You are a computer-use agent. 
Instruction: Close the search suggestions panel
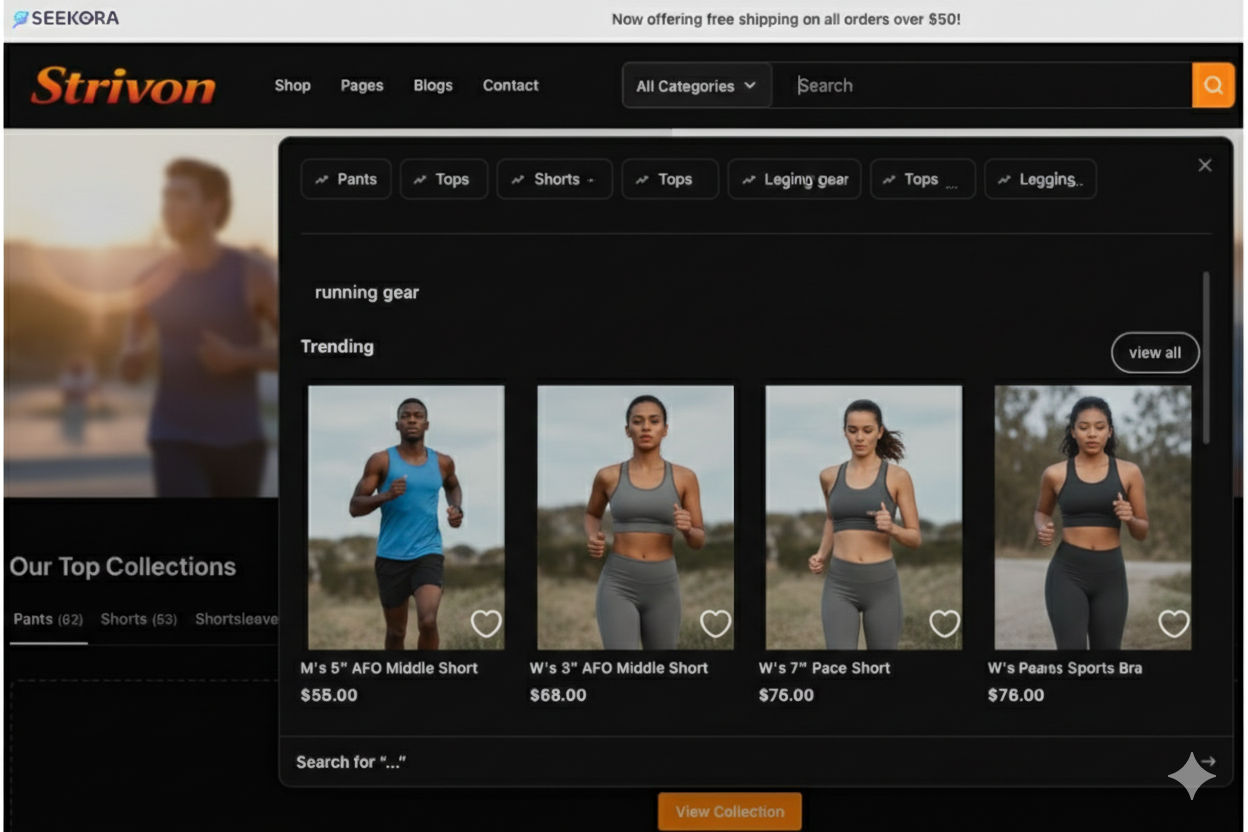point(1205,166)
